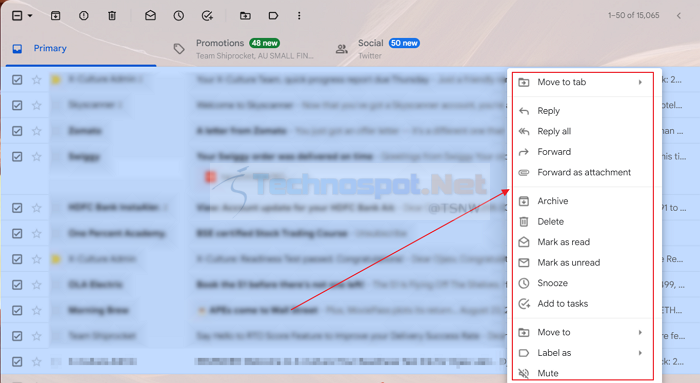Click the trash Delete icon in toolbar
Screen dimensions: 700x383
click(x=112, y=16)
